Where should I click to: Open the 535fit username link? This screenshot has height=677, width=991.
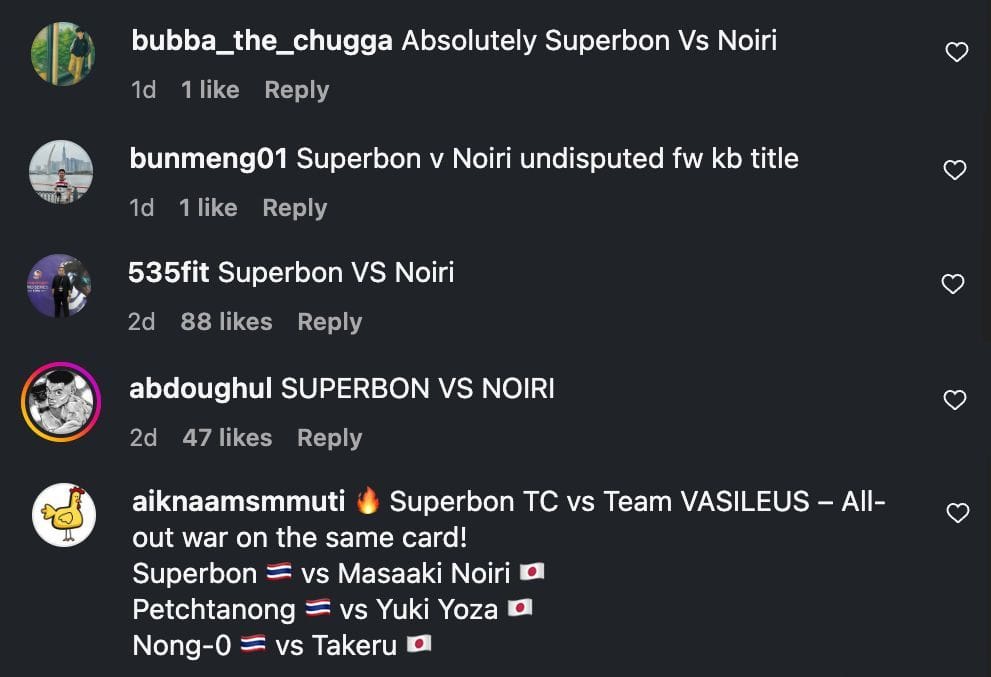(168, 272)
